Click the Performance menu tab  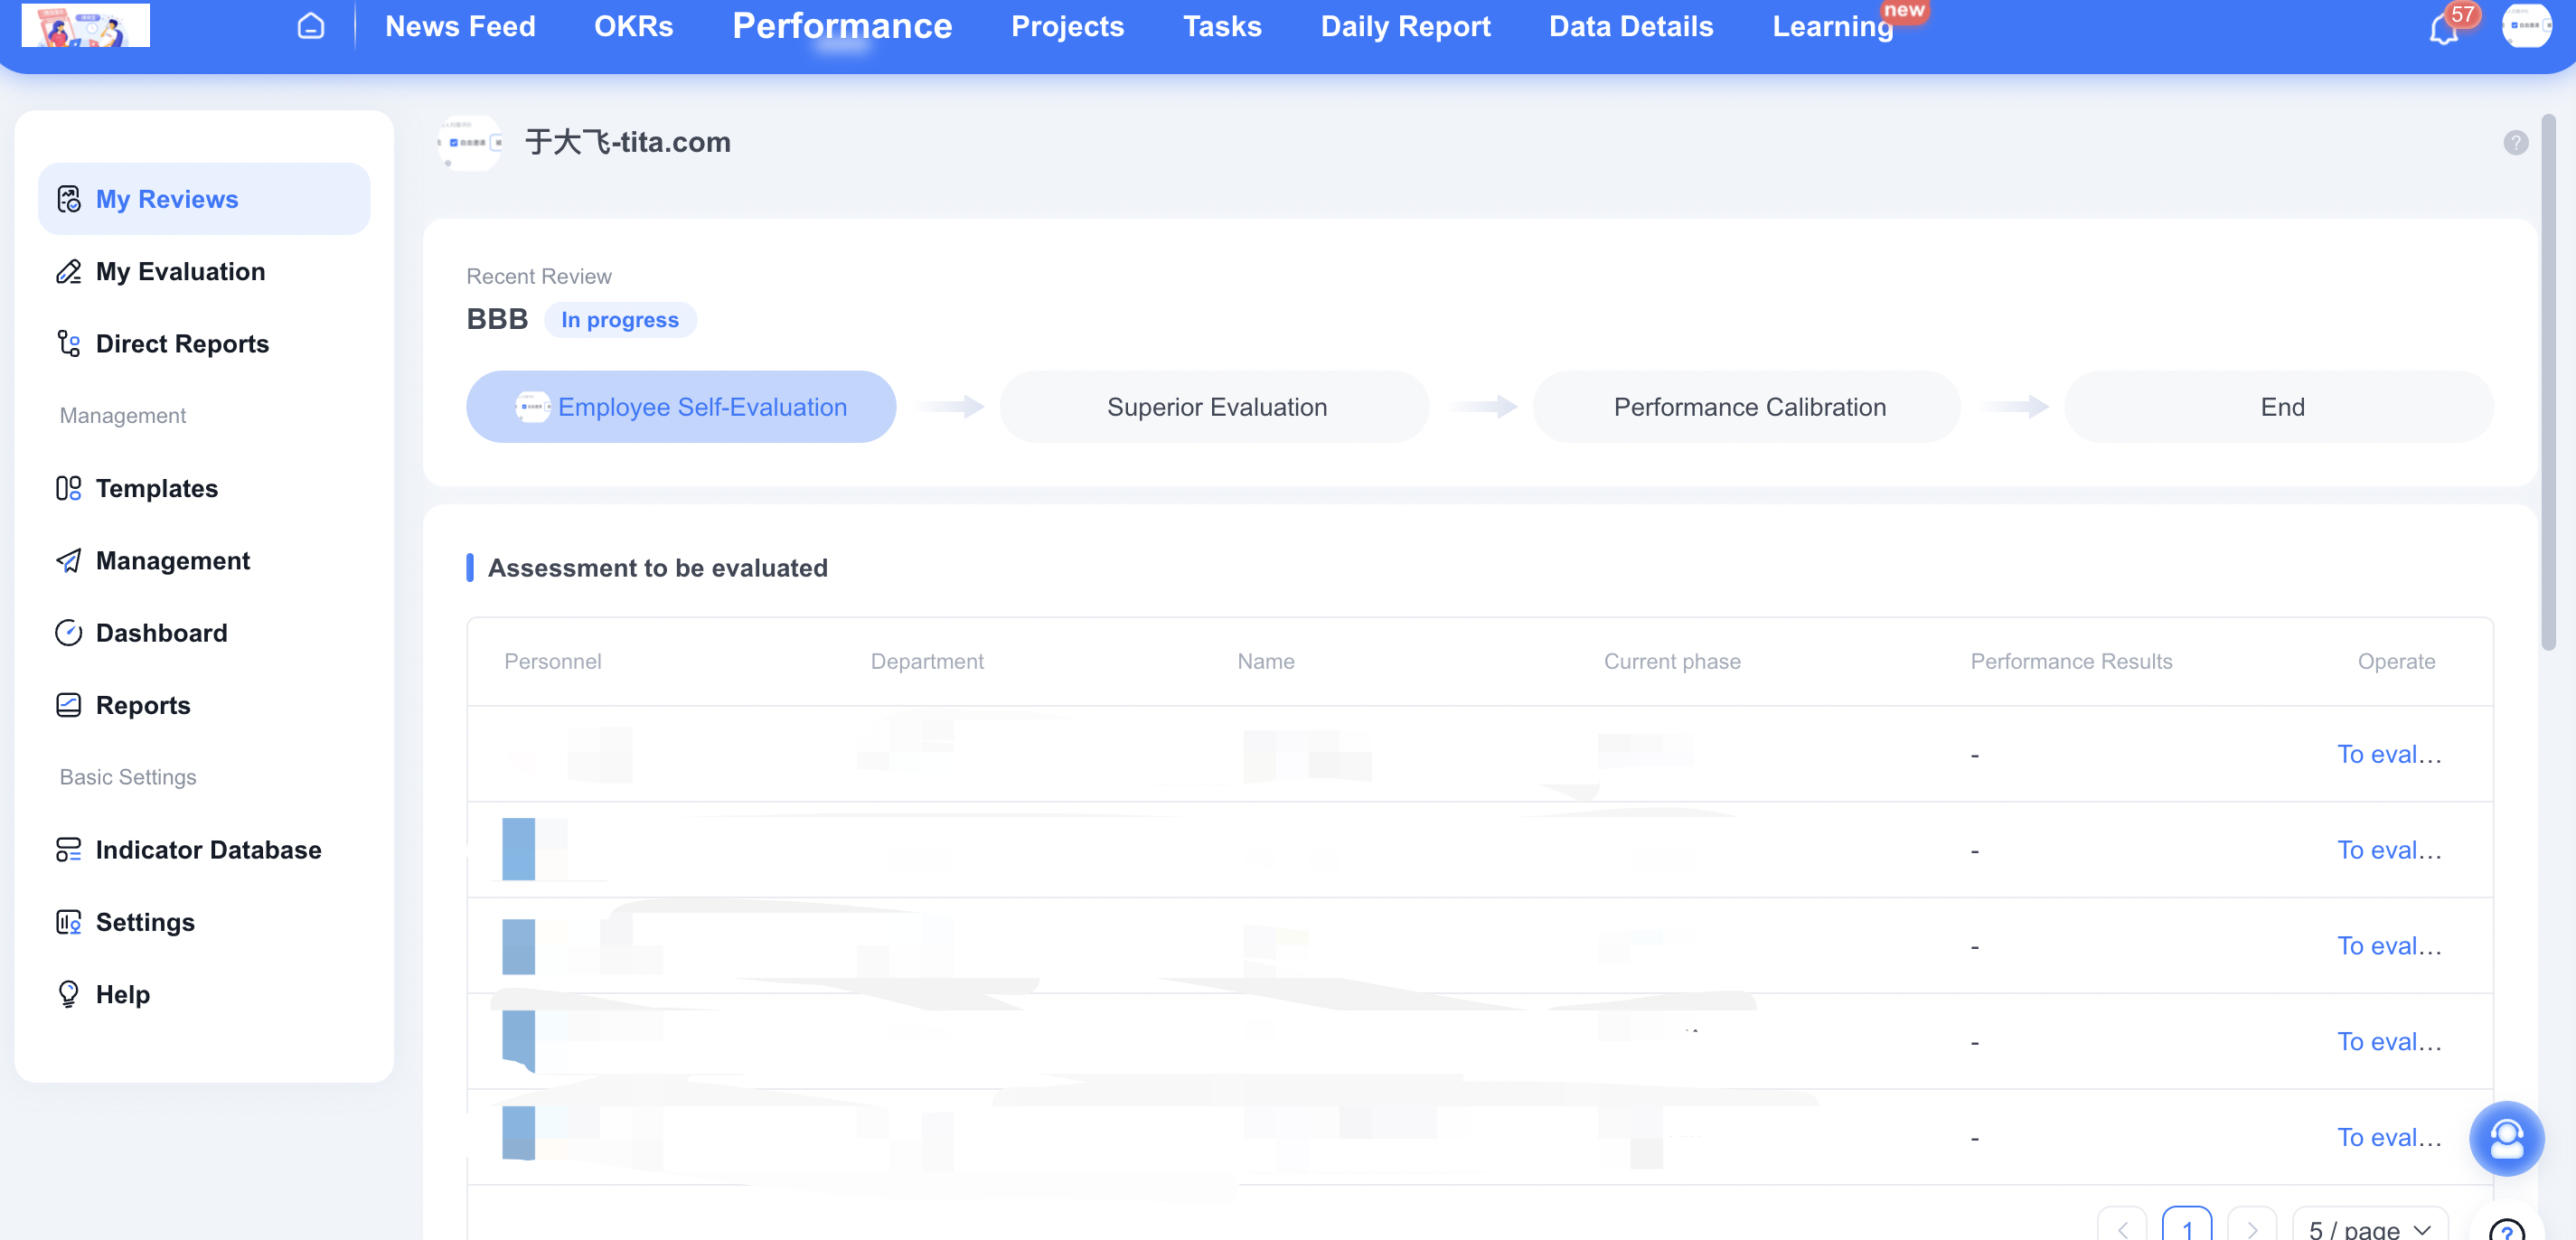coord(841,23)
